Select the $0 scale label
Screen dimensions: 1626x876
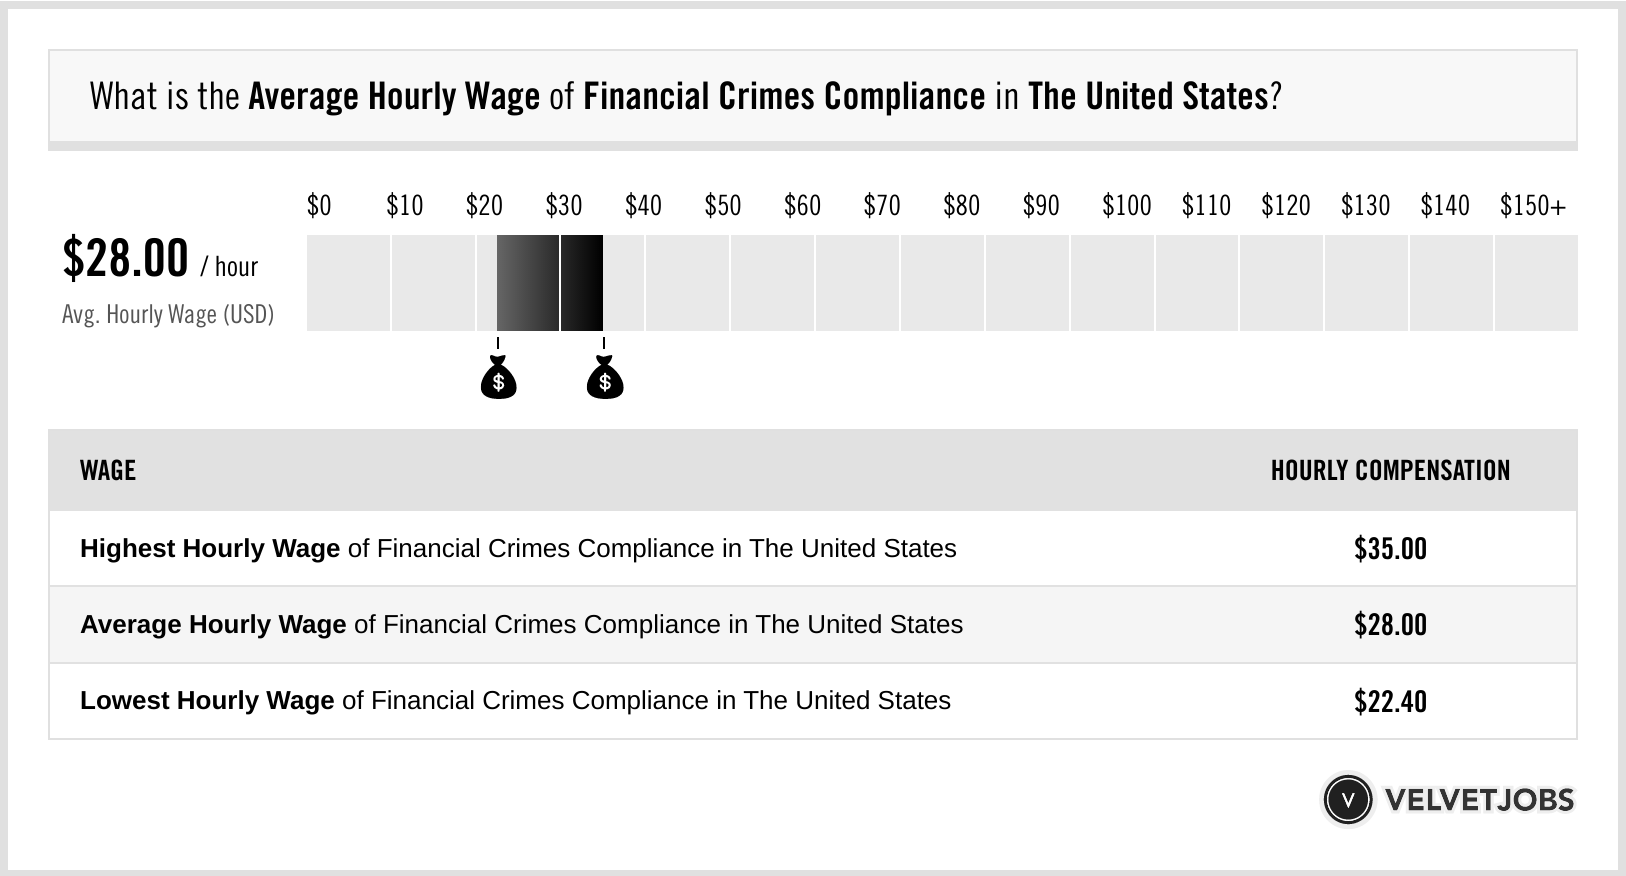(x=319, y=206)
